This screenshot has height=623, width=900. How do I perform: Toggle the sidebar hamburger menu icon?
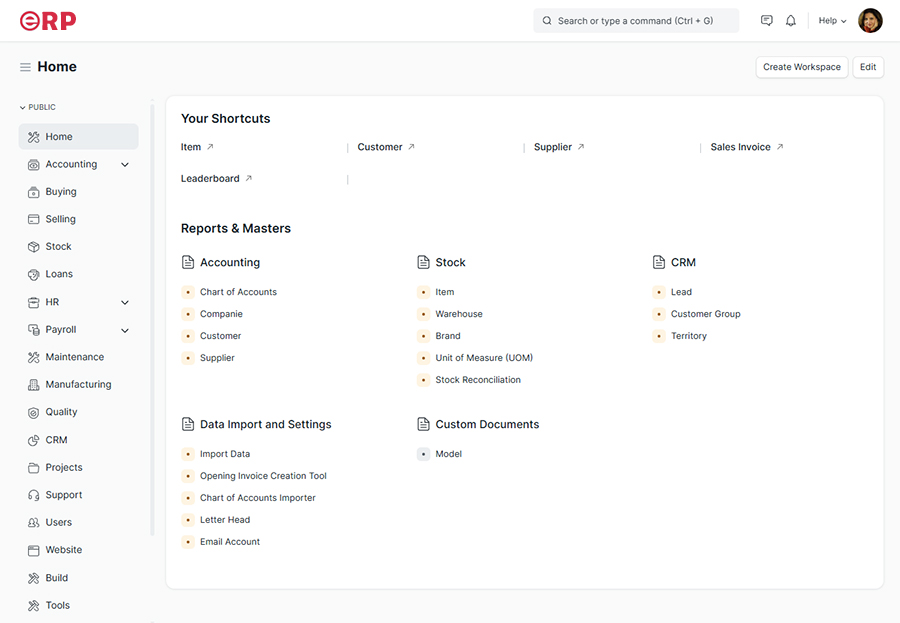click(25, 67)
